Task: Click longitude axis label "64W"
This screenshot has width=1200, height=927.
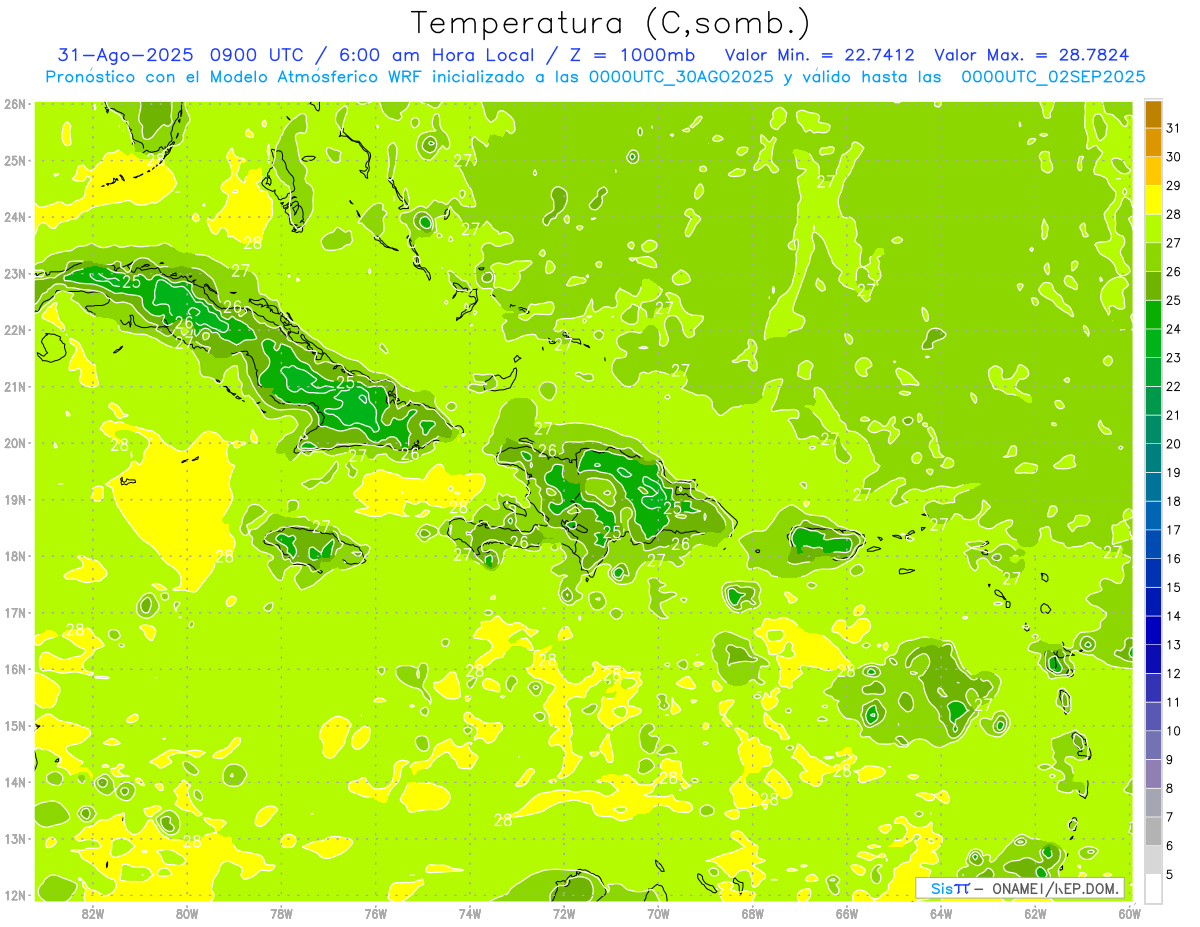Action: 941,914
